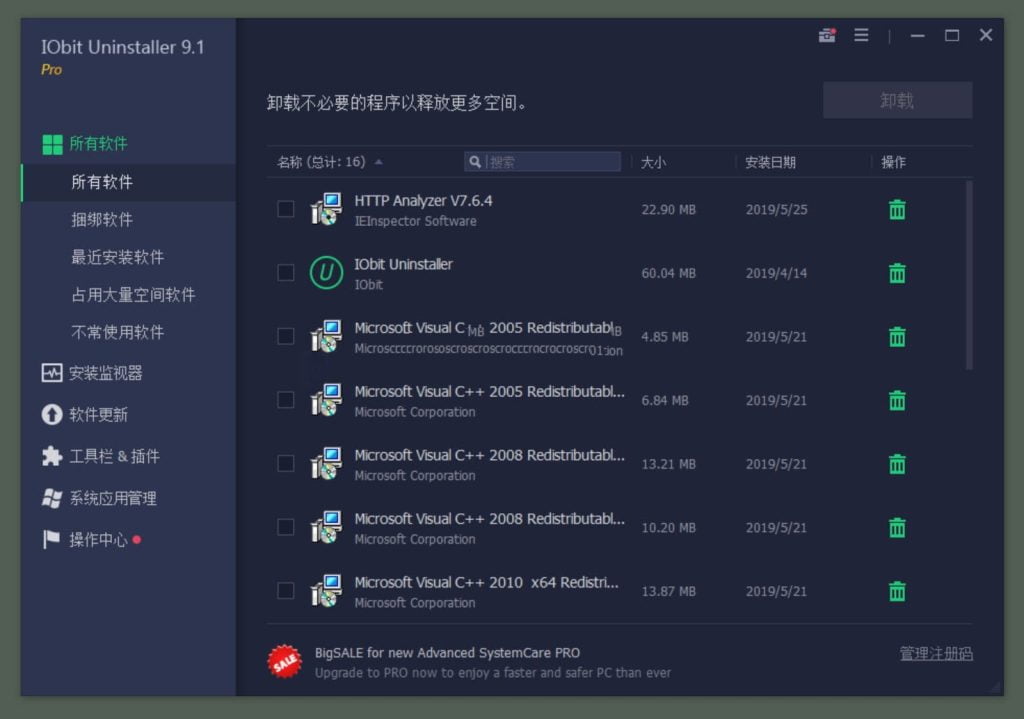Check the box next to HTTP Analyzer
The image size is (1024, 719).
[285, 207]
